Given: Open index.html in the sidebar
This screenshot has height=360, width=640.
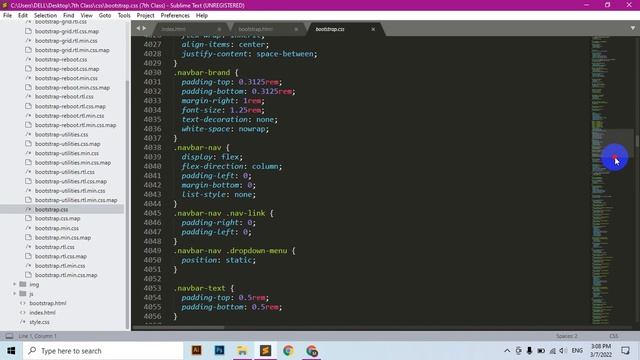Looking at the screenshot, I should 42,313.
